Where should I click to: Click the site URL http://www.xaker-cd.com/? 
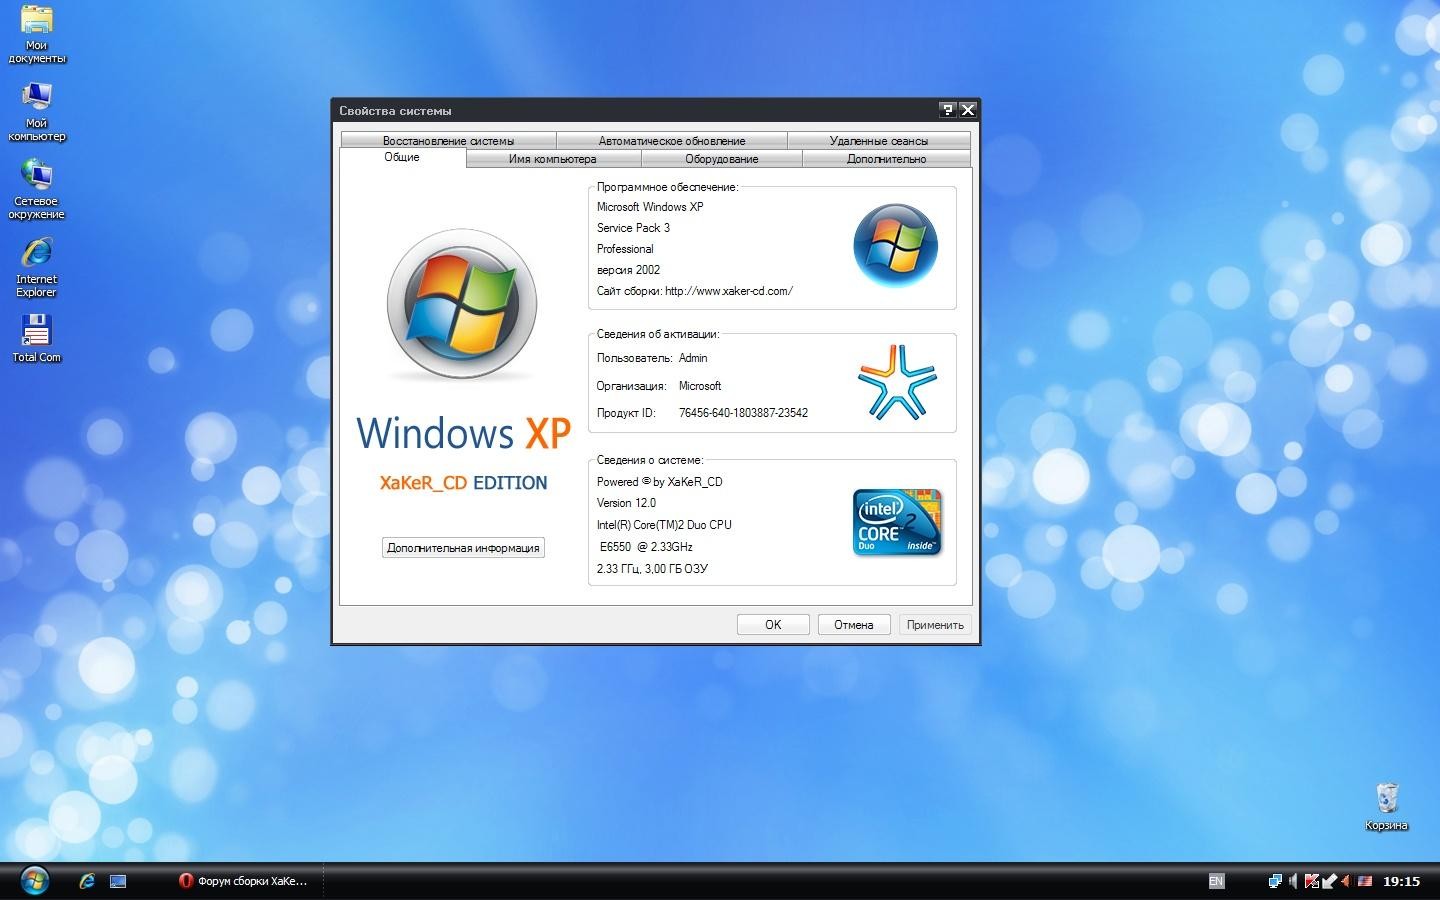(x=729, y=291)
